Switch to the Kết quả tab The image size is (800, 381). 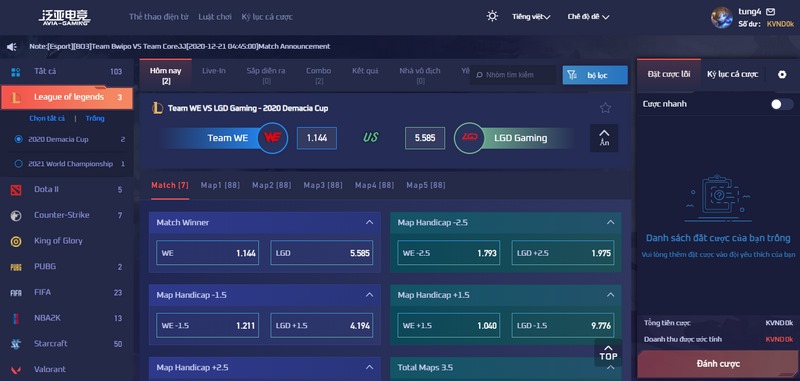point(365,71)
